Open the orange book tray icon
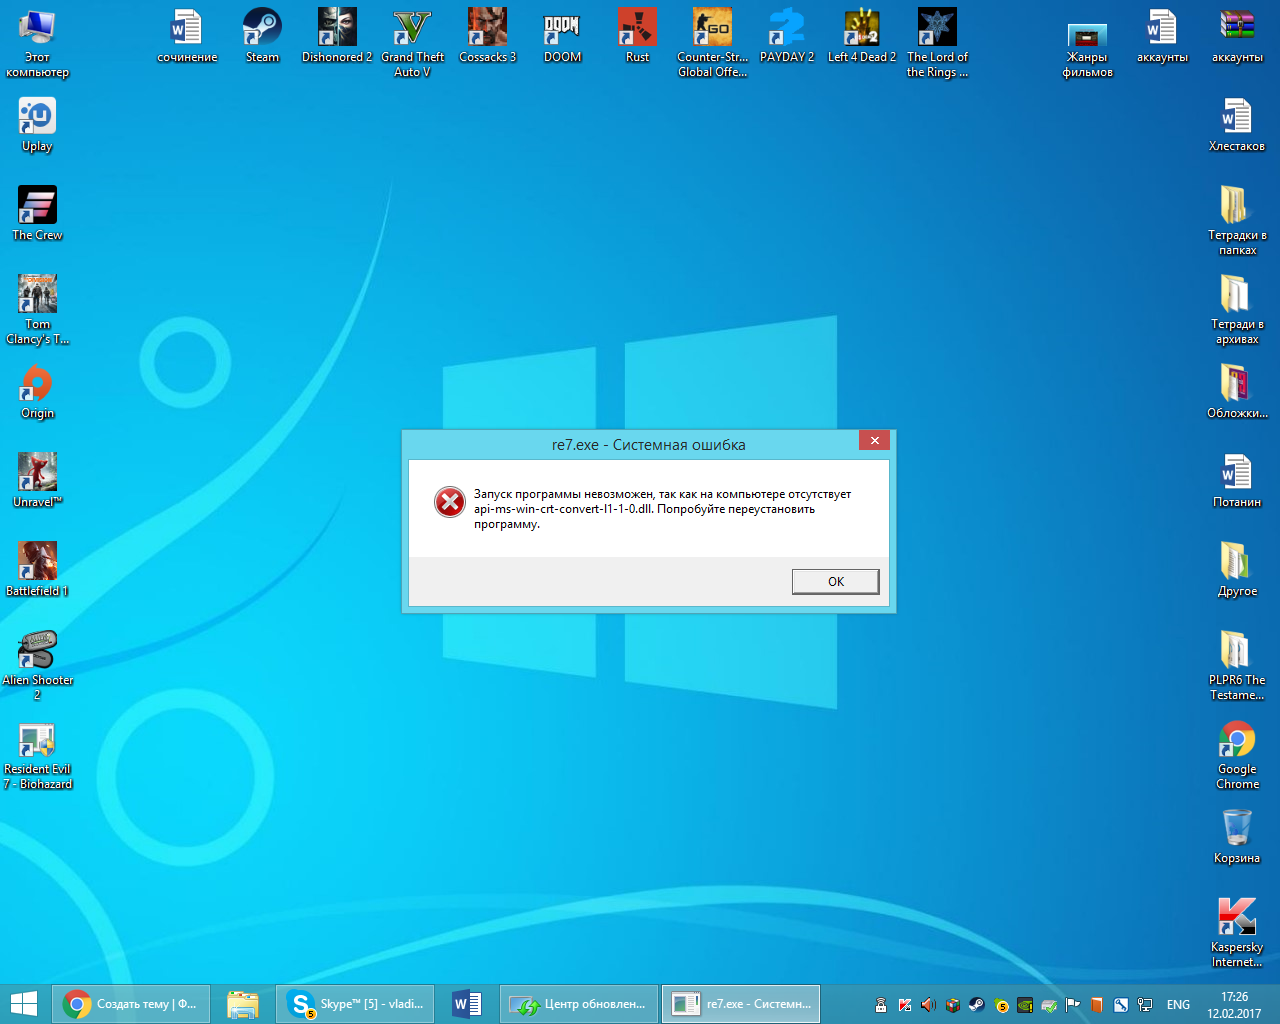 click(1097, 1005)
